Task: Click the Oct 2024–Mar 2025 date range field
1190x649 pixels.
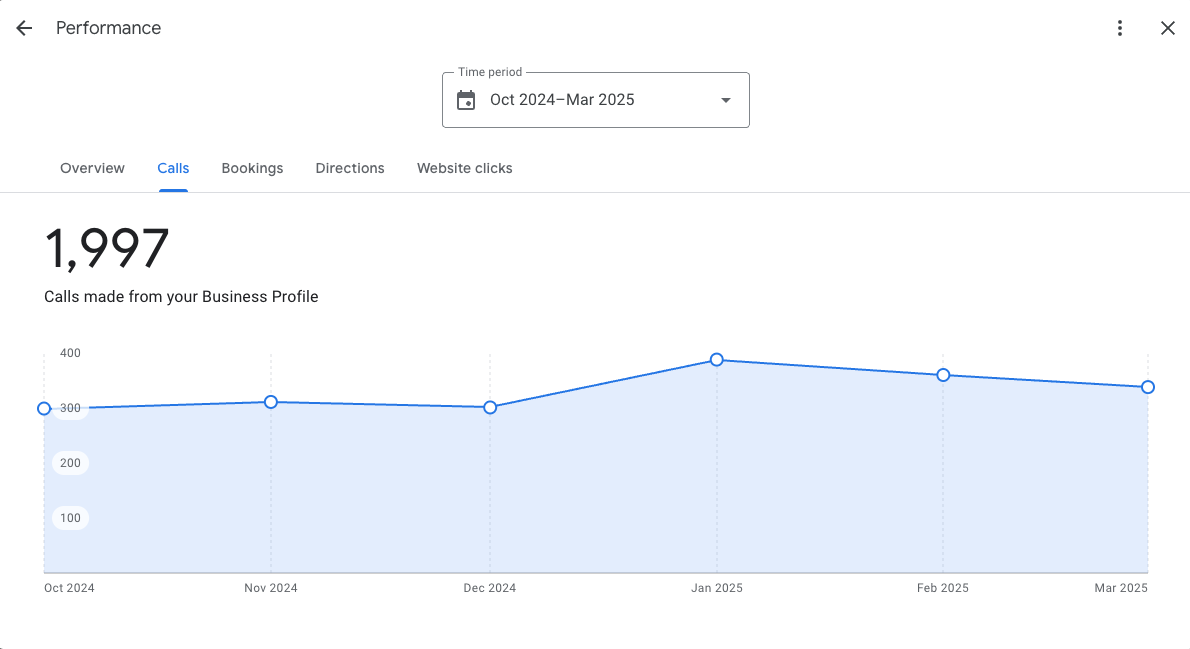Action: point(562,100)
